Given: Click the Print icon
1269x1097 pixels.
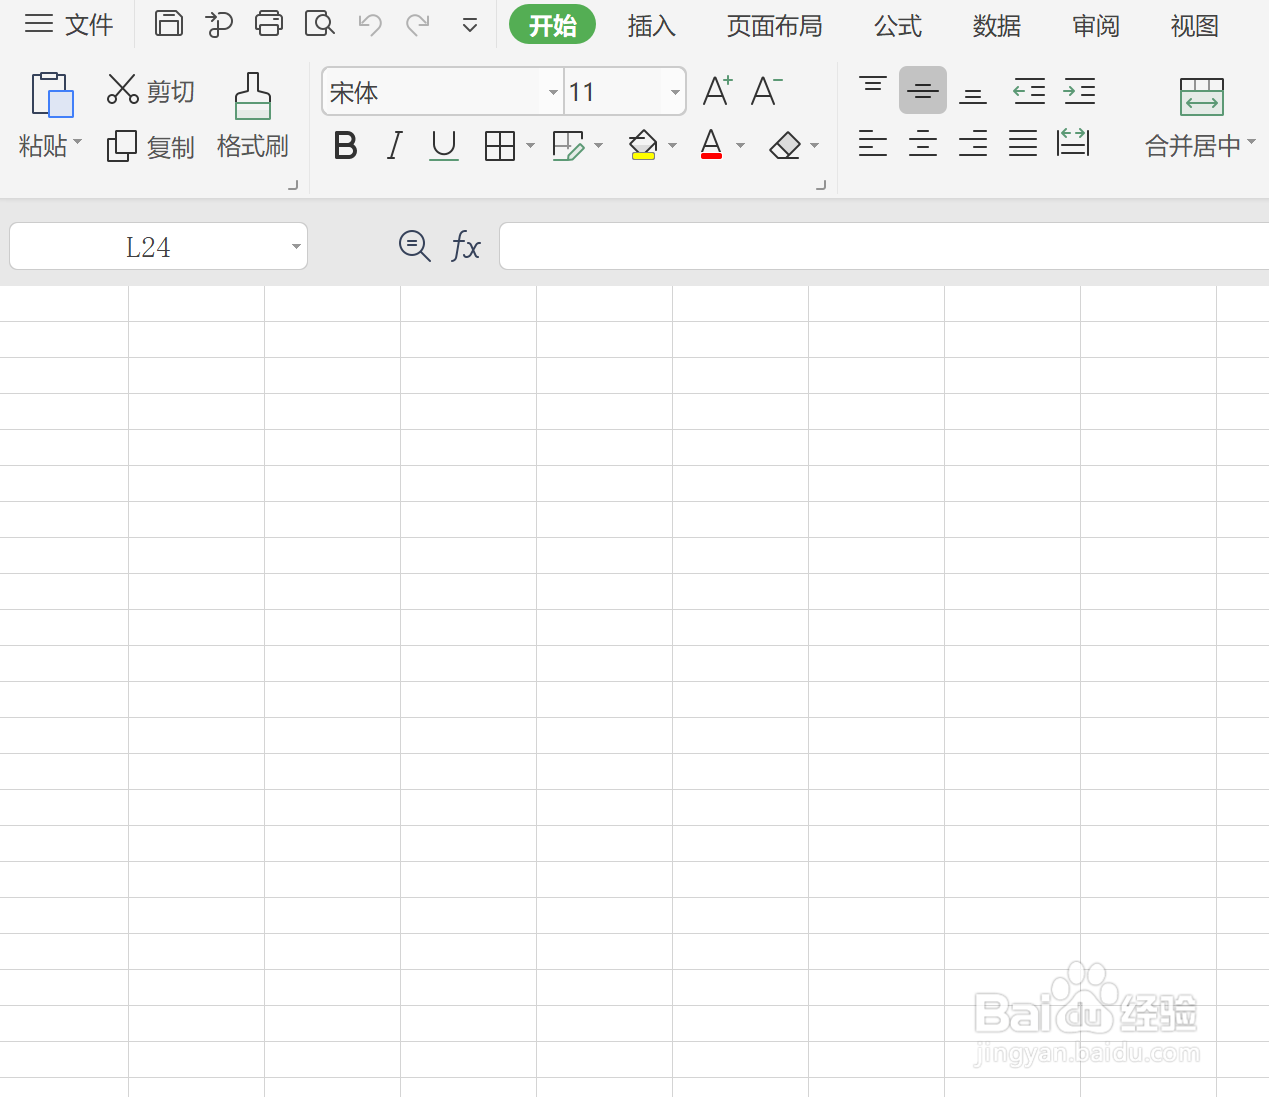Looking at the screenshot, I should tap(269, 23).
